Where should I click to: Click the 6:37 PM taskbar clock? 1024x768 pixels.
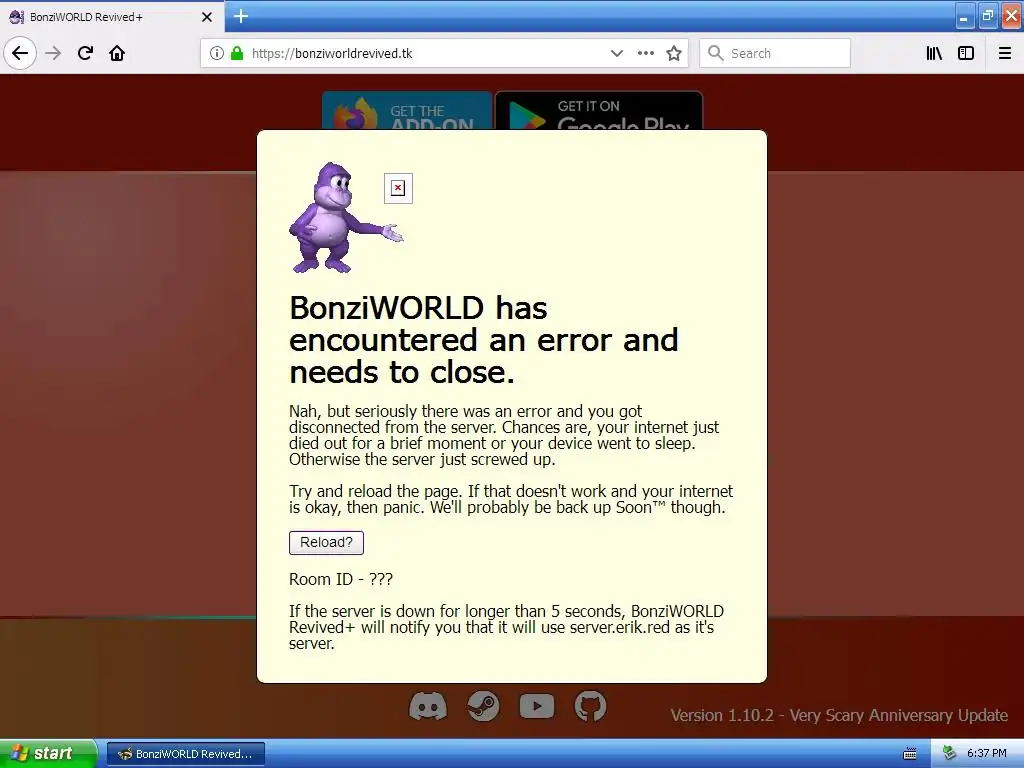click(987, 754)
